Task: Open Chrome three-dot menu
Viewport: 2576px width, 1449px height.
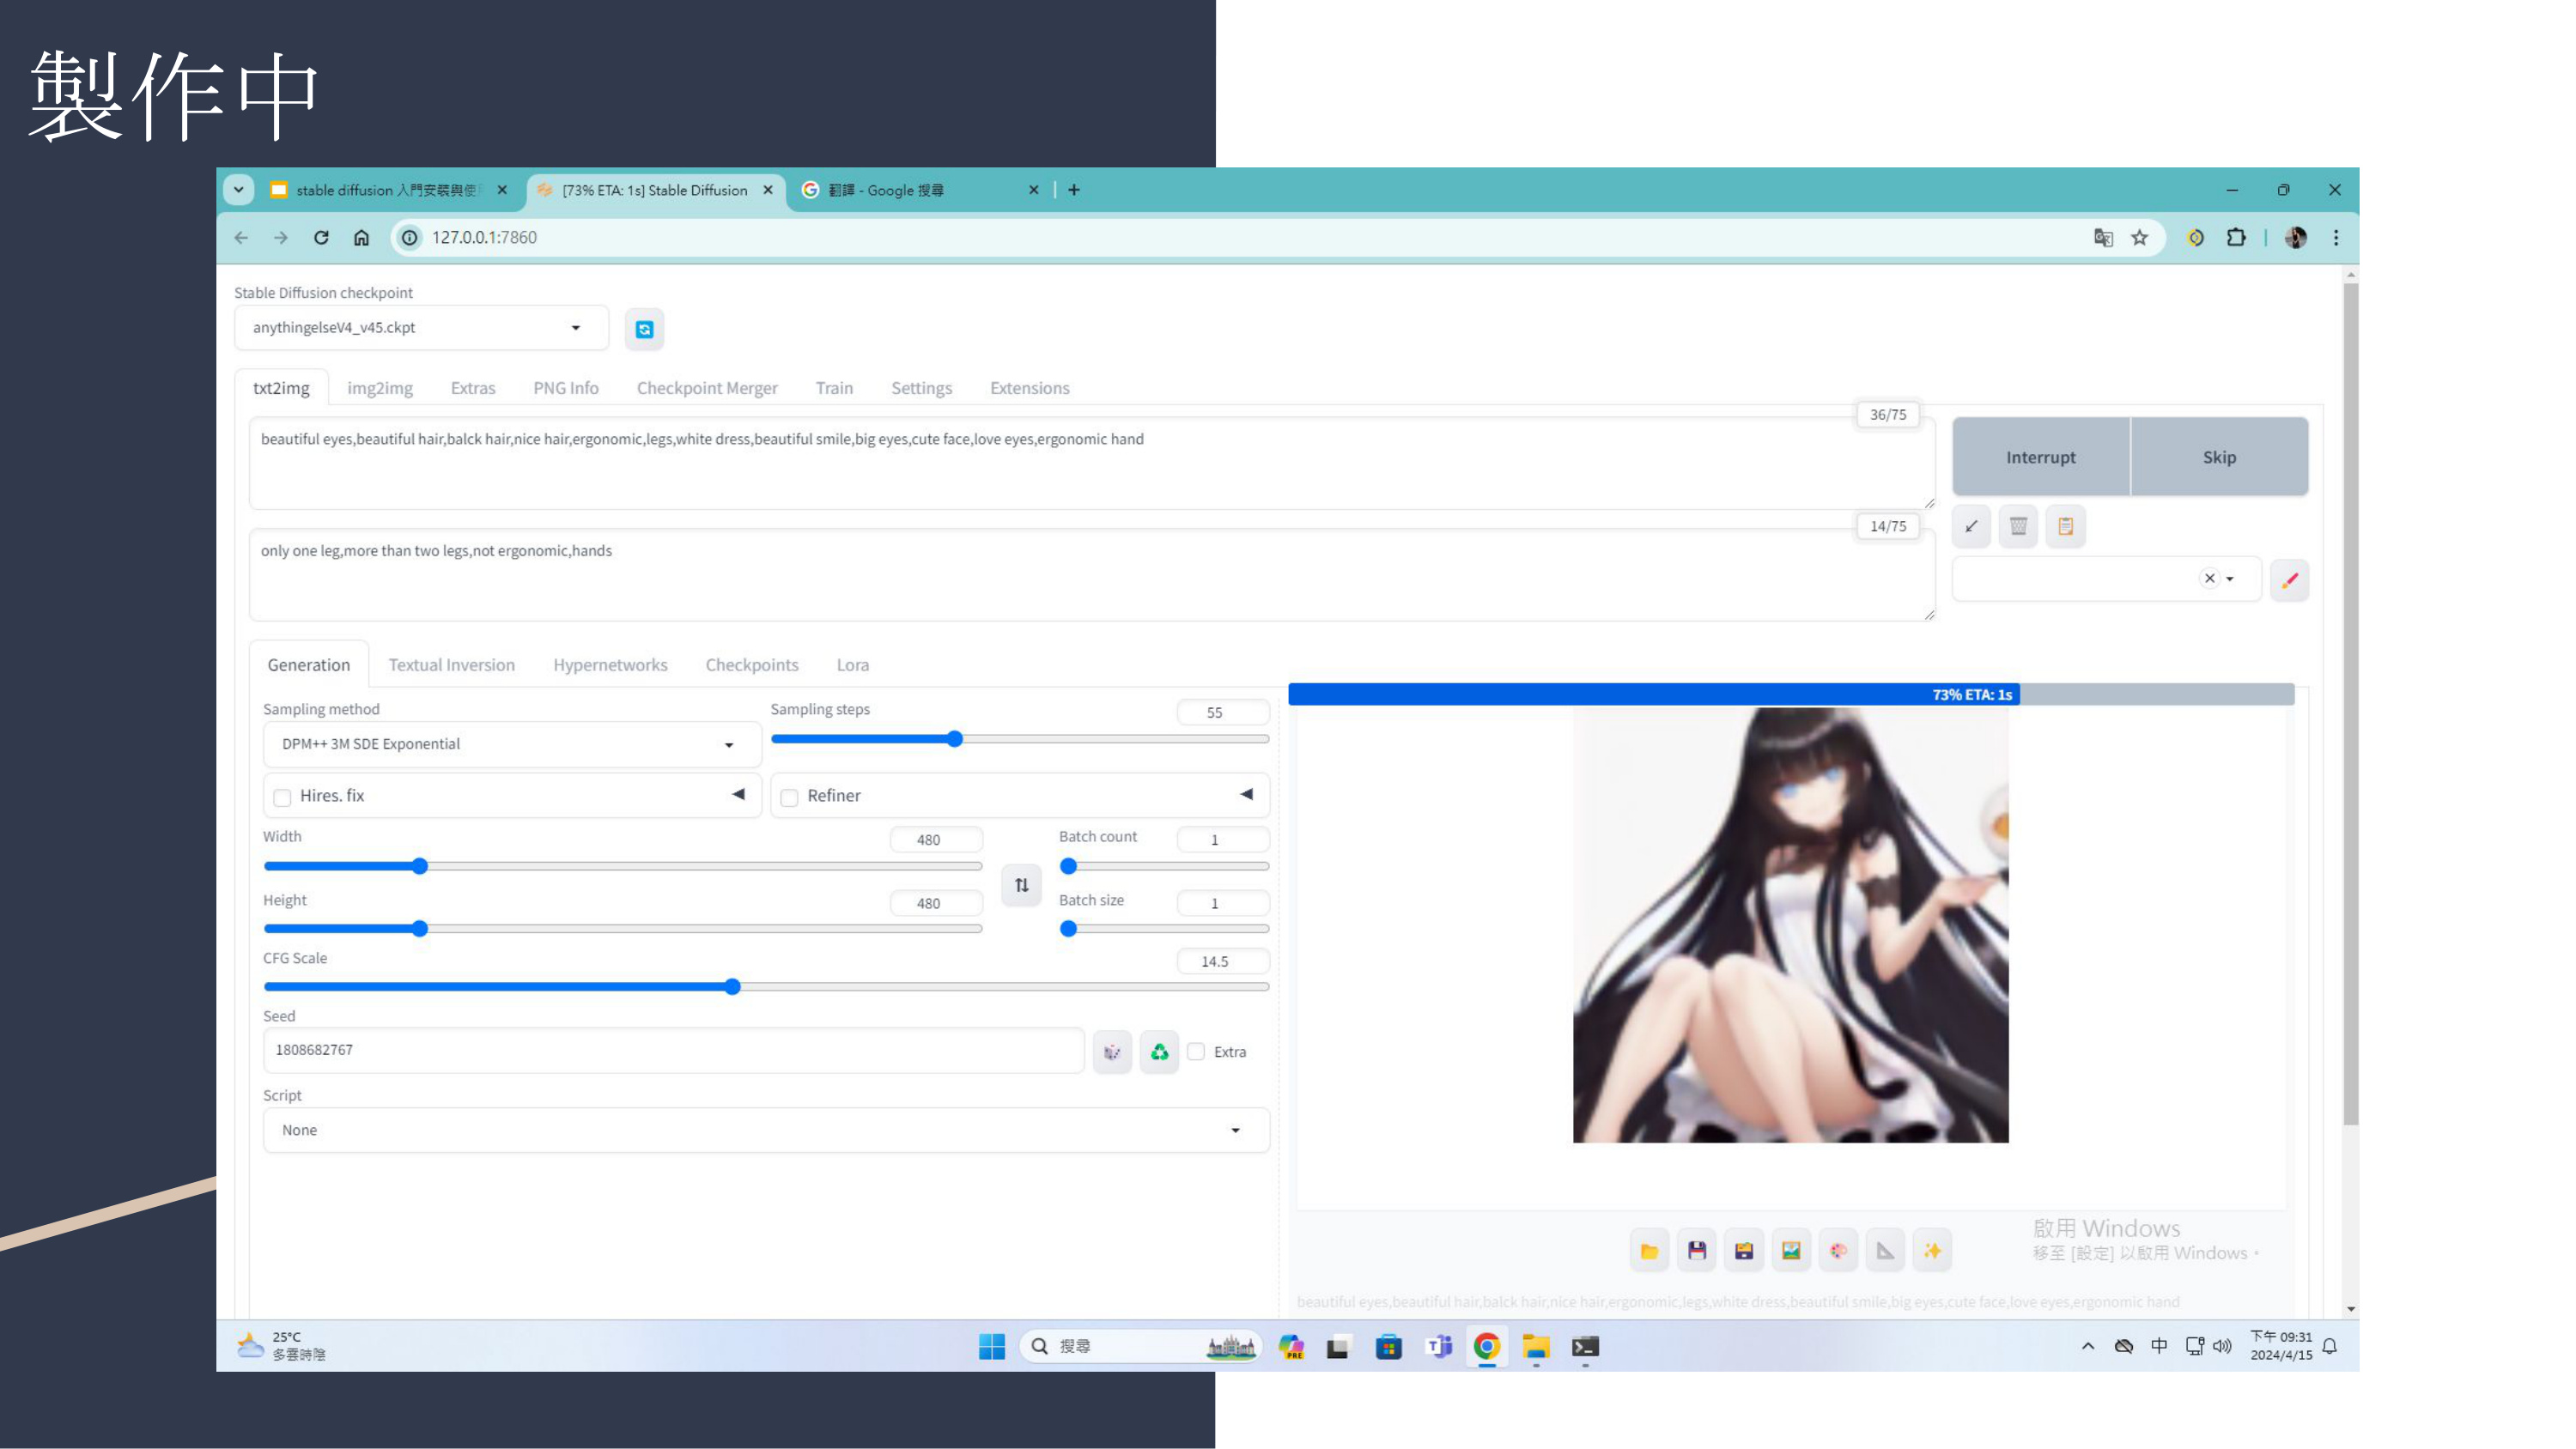Action: 2336,238
